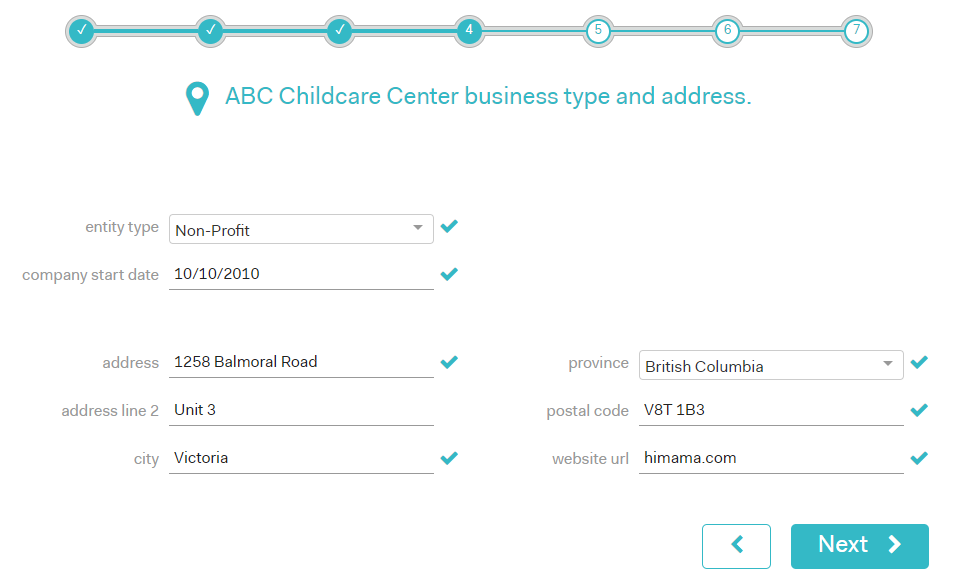Click the location pin icon beside heading
Image resolution: width=959 pixels, height=581 pixels.
(x=197, y=98)
